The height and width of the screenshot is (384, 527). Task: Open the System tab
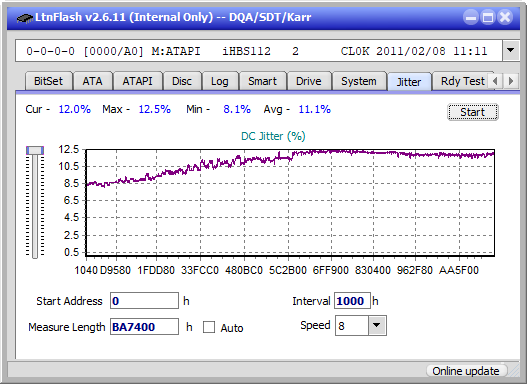pos(359,81)
